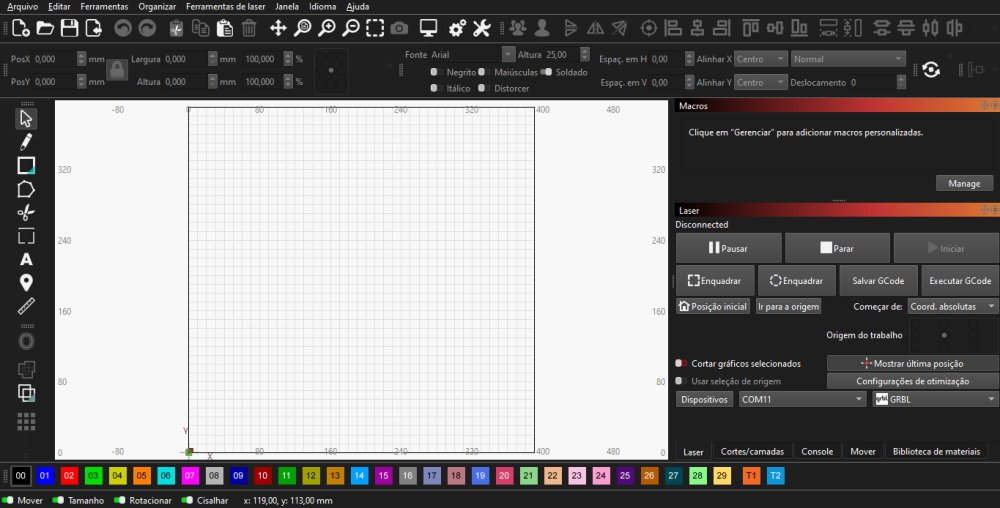Select the rectangle drawing tool

point(26,165)
